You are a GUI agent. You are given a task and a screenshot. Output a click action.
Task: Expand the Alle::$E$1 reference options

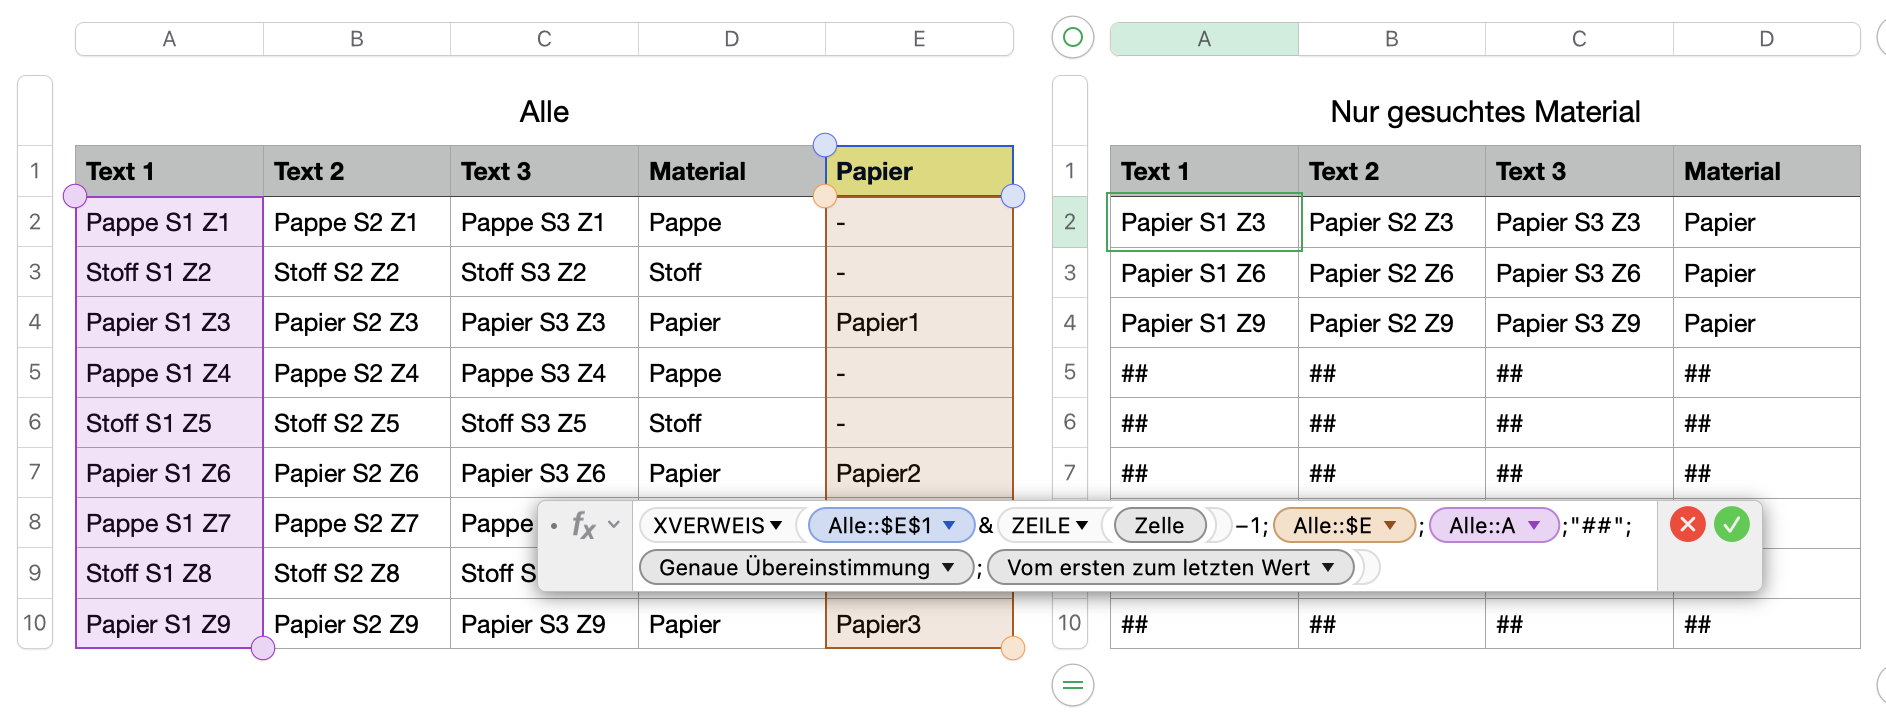coord(949,525)
